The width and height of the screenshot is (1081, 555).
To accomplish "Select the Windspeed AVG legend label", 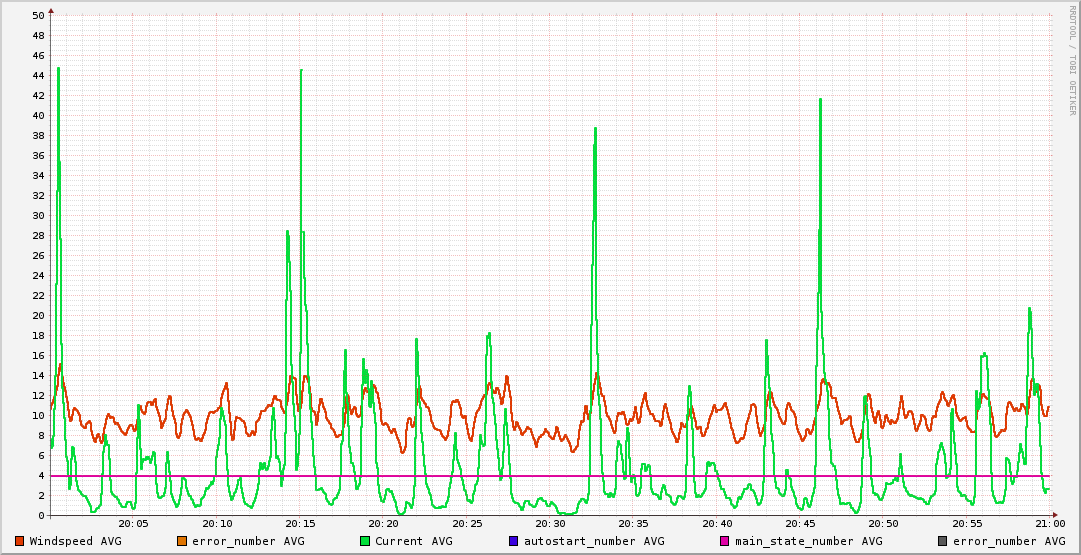I will click(x=75, y=541).
